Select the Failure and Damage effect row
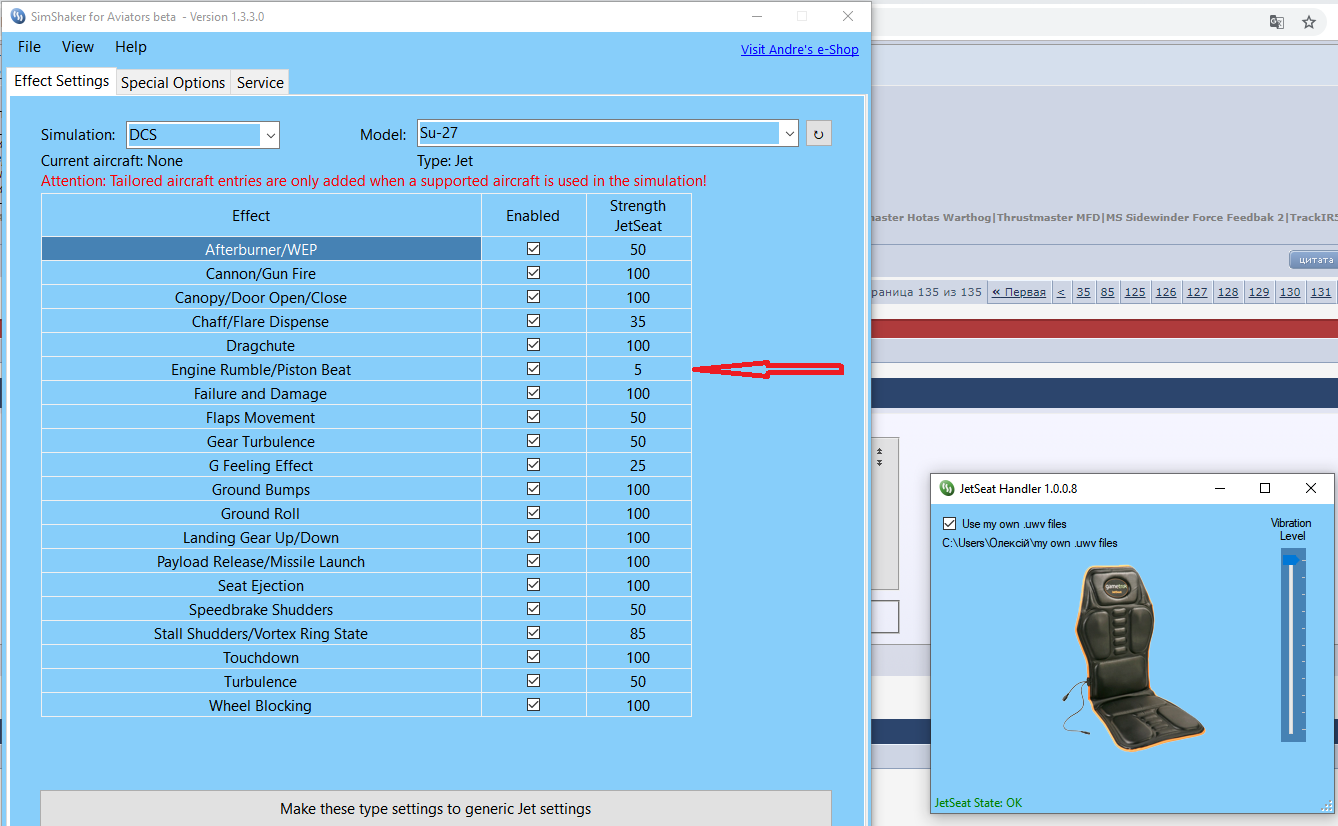The image size is (1338, 826). point(261,393)
